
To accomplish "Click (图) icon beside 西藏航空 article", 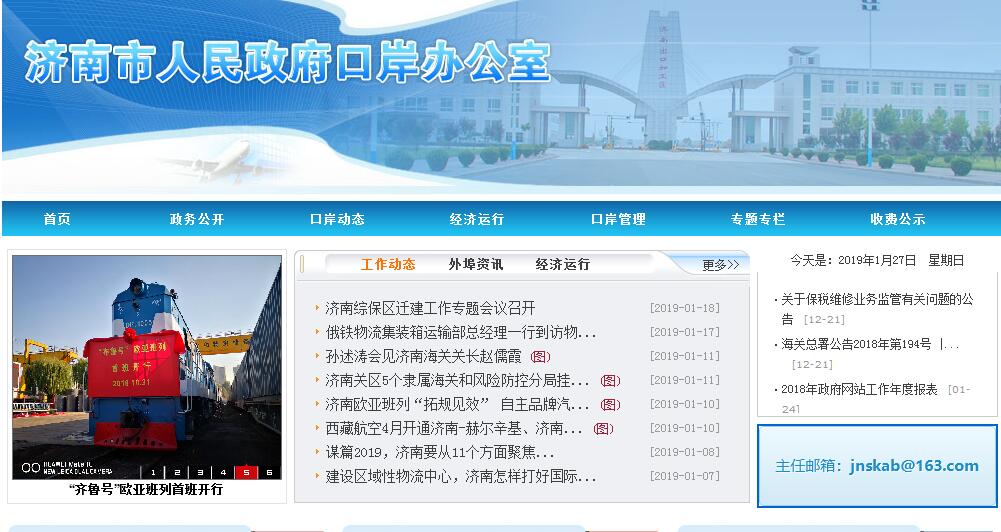I will (603, 428).
